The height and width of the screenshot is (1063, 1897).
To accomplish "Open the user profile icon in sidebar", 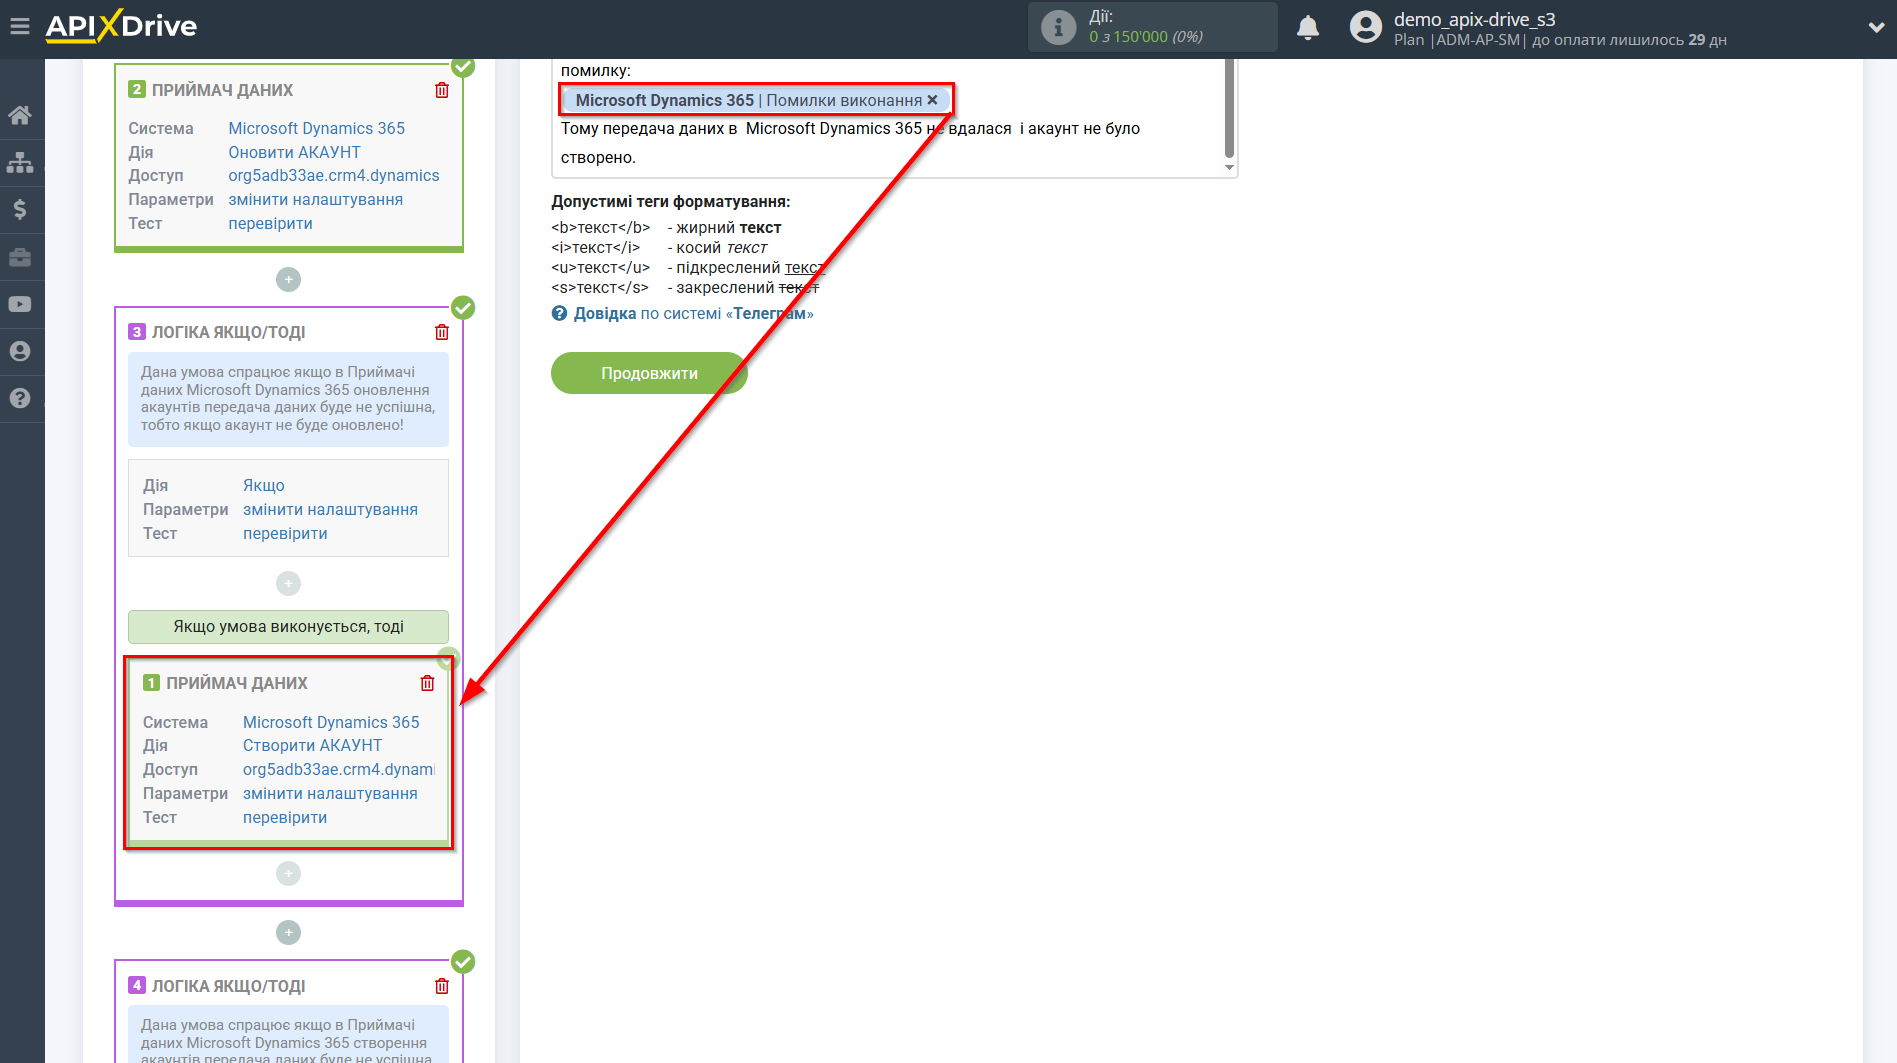I will (x=20, y=351).
